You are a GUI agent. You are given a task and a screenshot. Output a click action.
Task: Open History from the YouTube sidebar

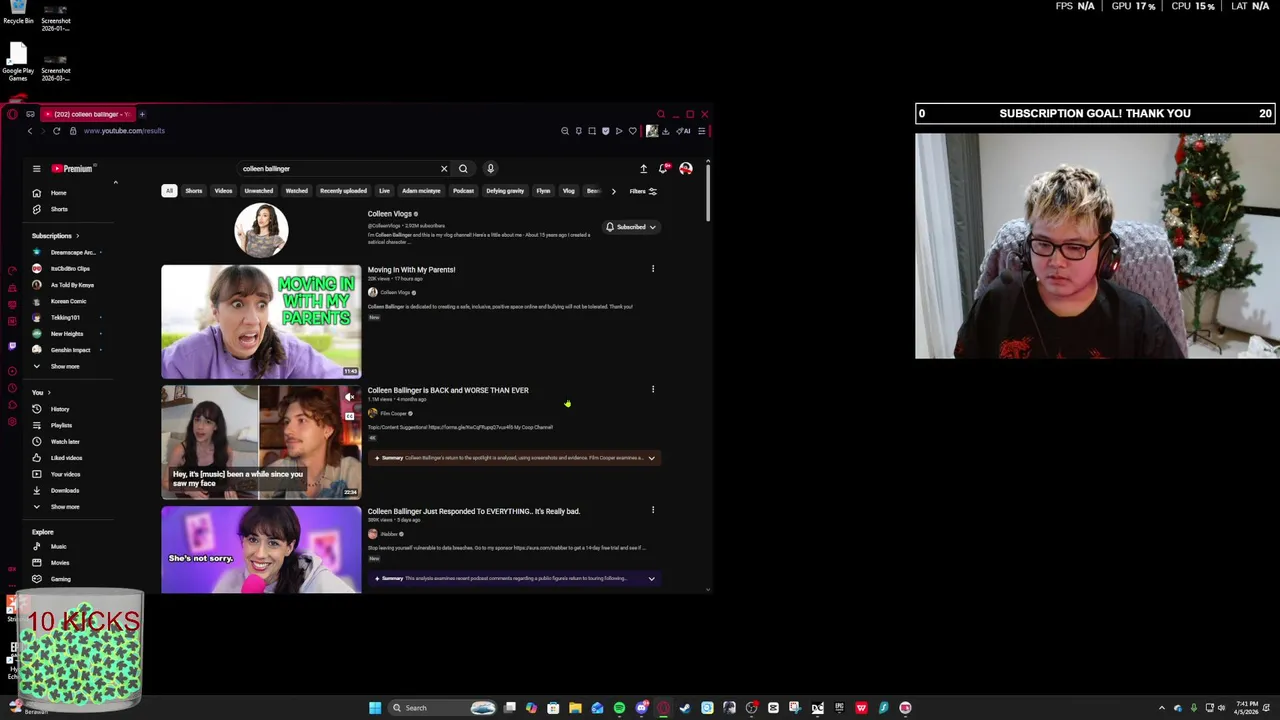click(60, 409)
